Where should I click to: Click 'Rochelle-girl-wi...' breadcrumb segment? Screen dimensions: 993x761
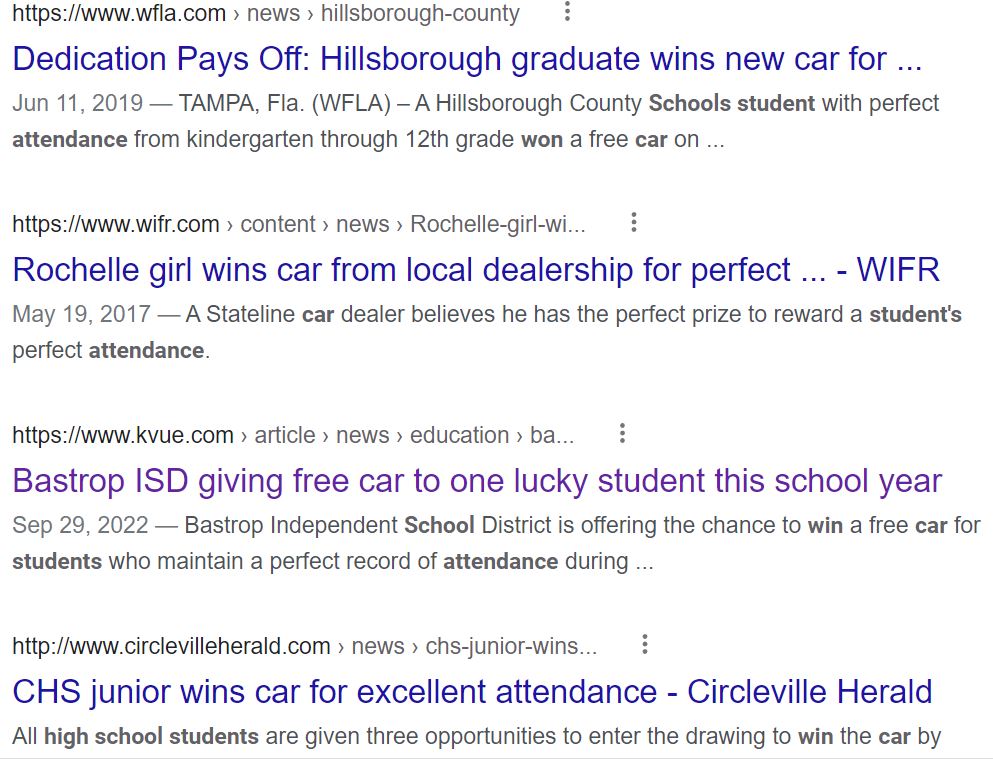tap(498, 224)
